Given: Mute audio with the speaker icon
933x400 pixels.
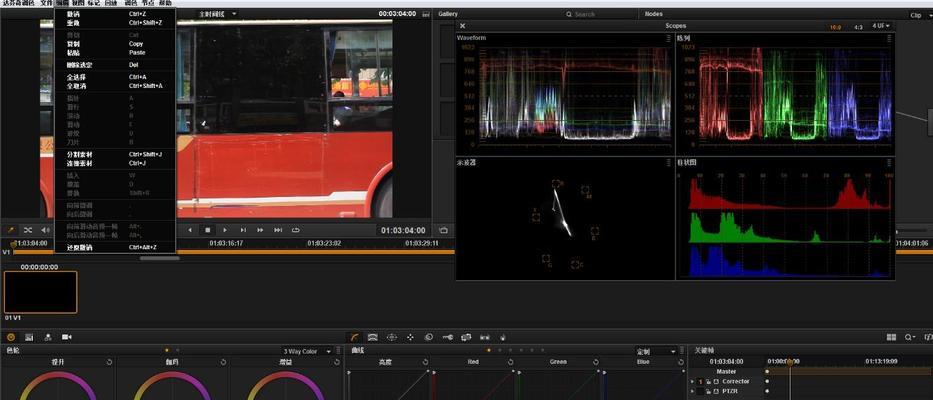Looking at the screenshot, I should click(46, 230).
